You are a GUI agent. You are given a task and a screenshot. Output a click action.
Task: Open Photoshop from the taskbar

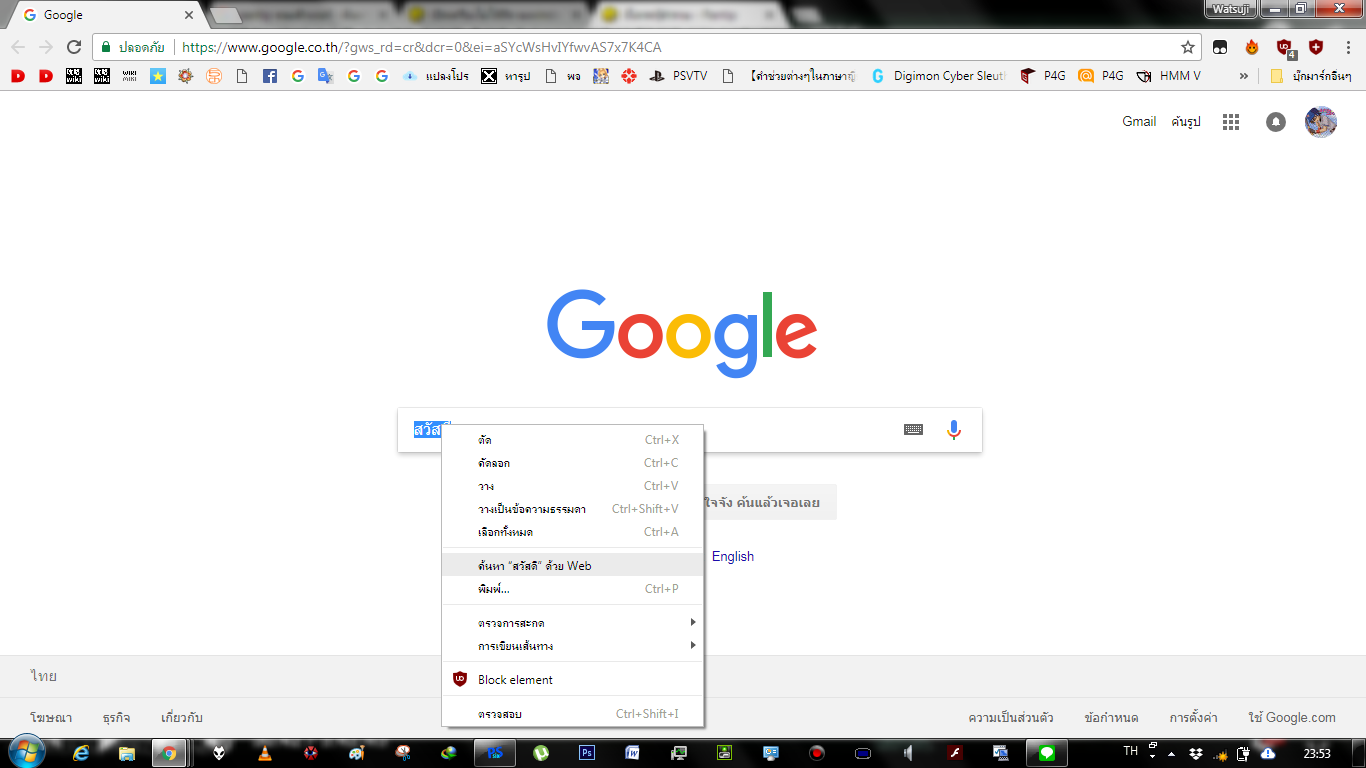(x=588, y=753)
